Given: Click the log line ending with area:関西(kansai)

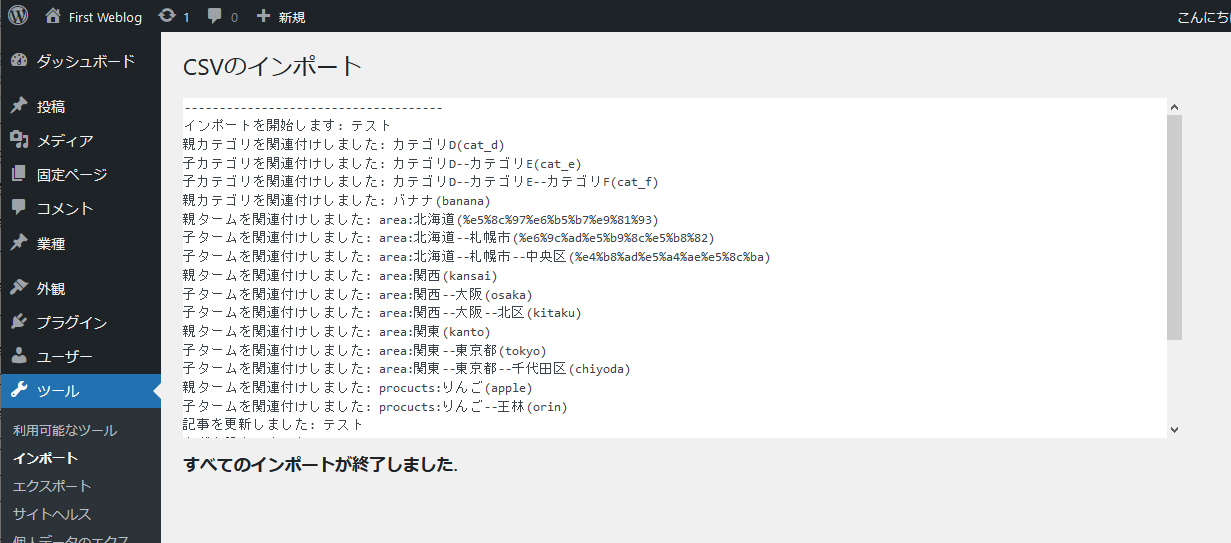Looking at the screenshot, I should (x=340, y=275).
